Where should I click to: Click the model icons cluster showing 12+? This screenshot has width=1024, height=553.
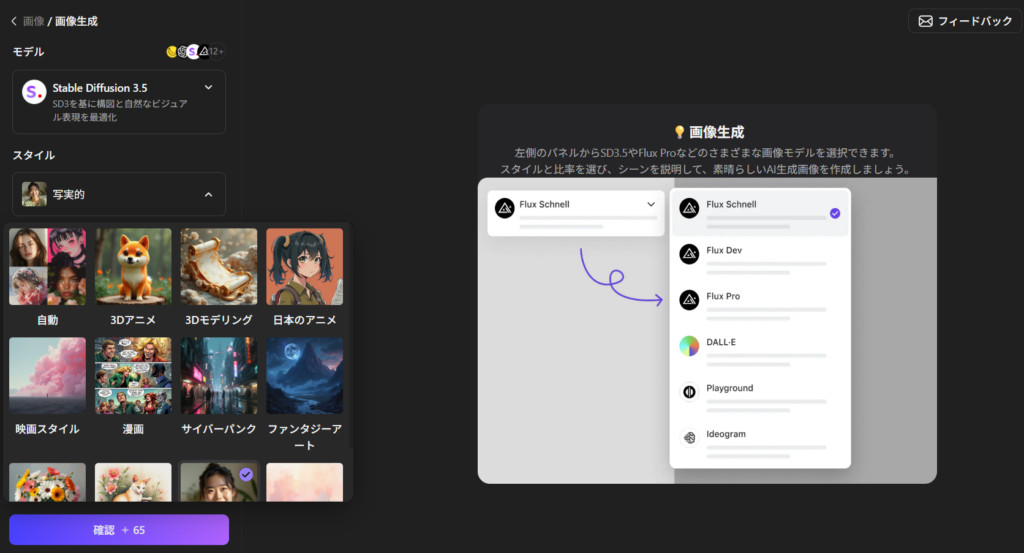tap(195, 51)
